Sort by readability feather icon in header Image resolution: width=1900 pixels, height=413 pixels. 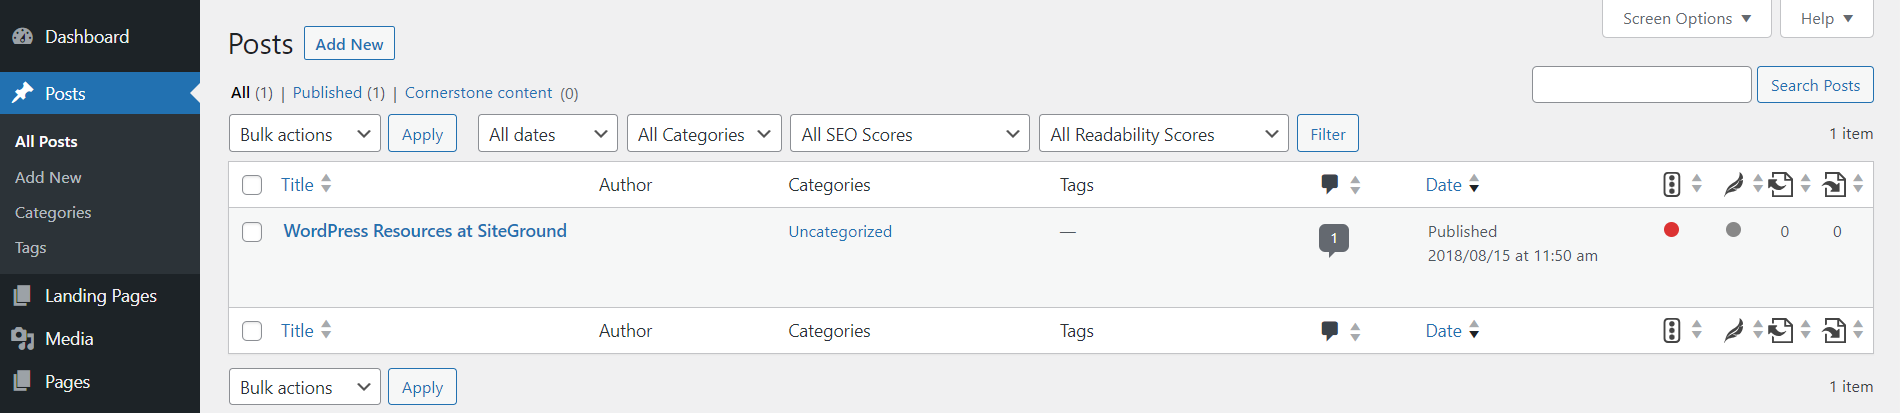(x=1733, y=184)
